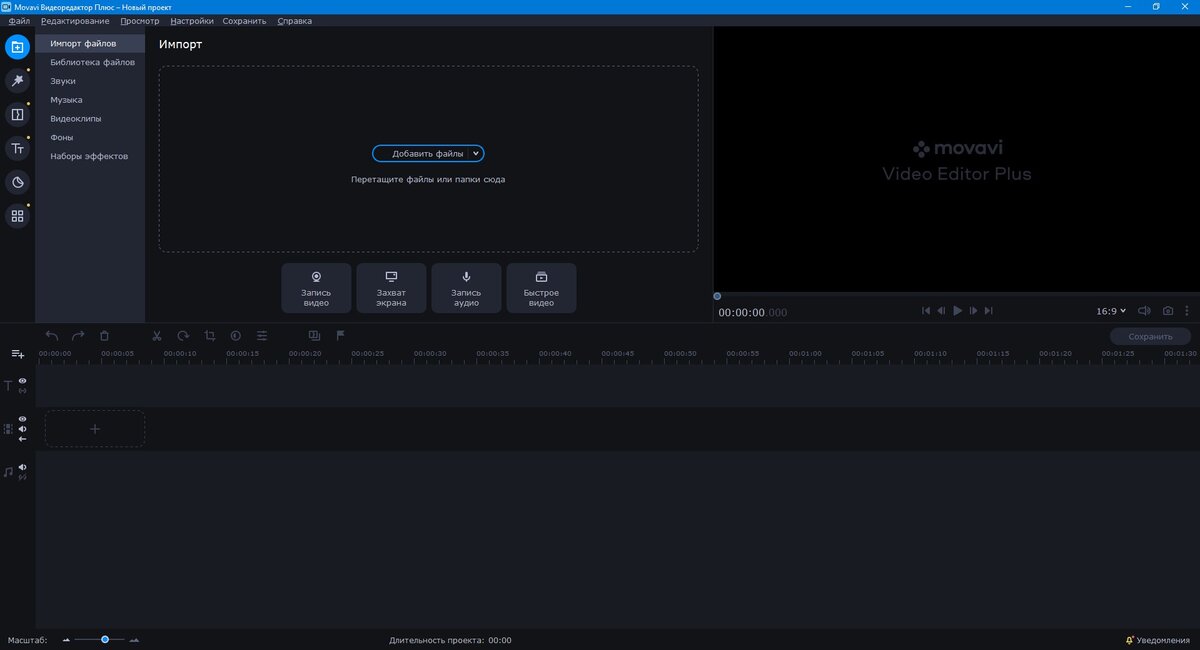1200x650 pixels.
Task: Click the Сохранить button
Action: tap(1149, 336)
